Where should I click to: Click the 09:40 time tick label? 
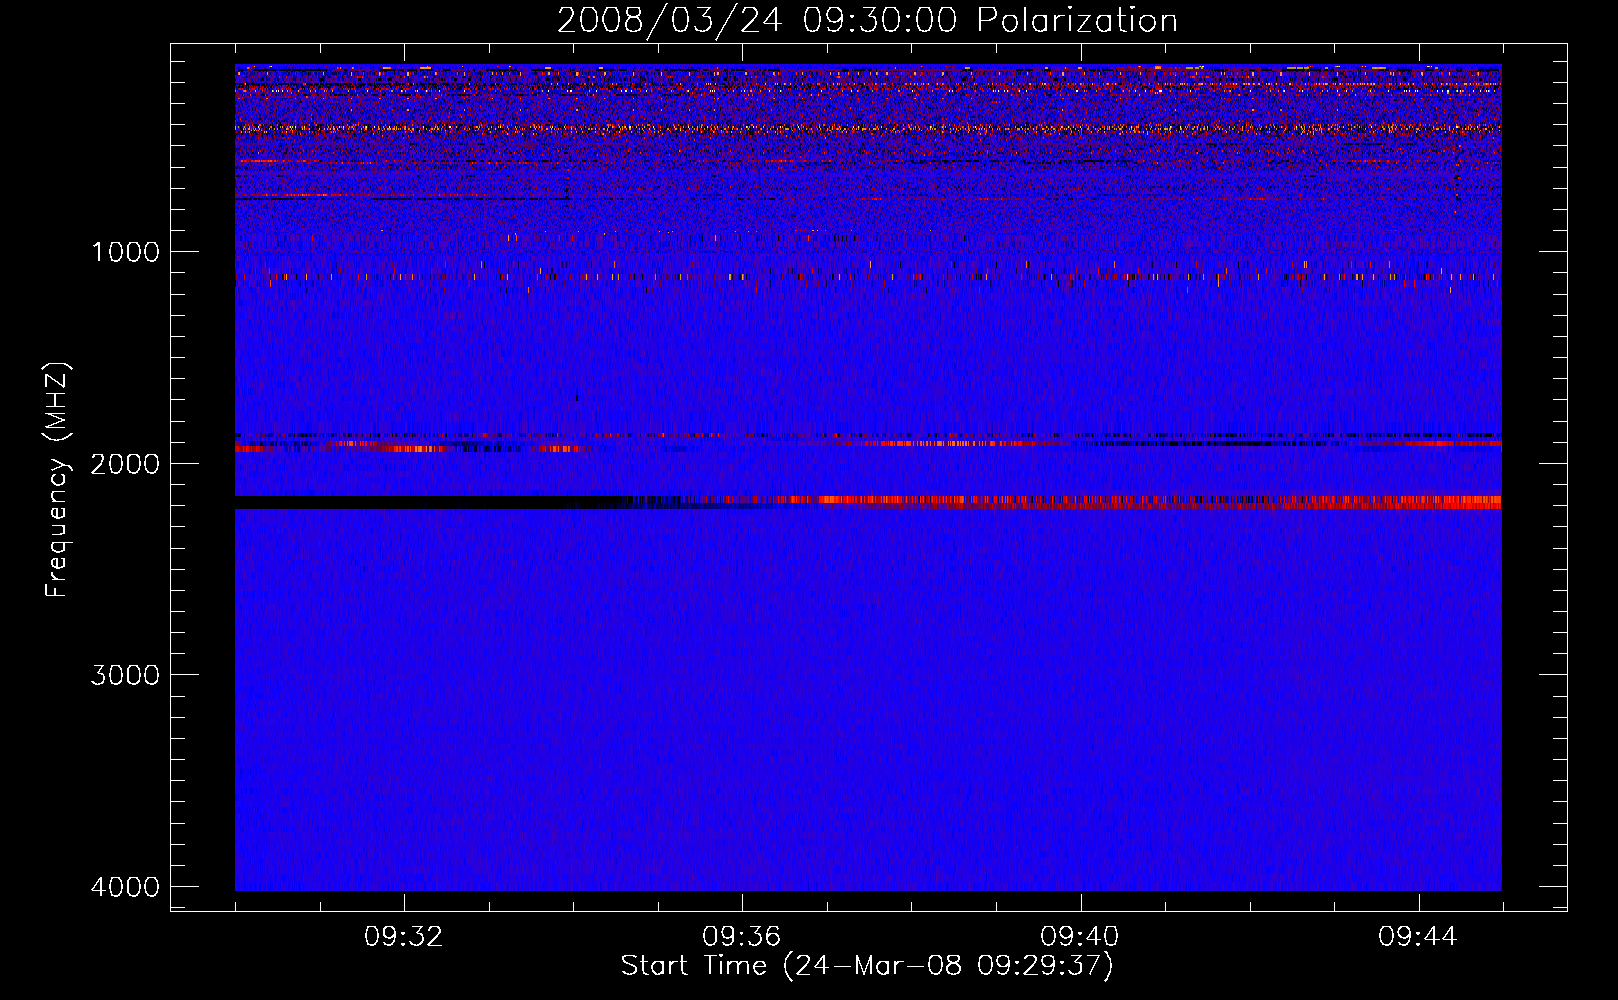coord(1080,937)
